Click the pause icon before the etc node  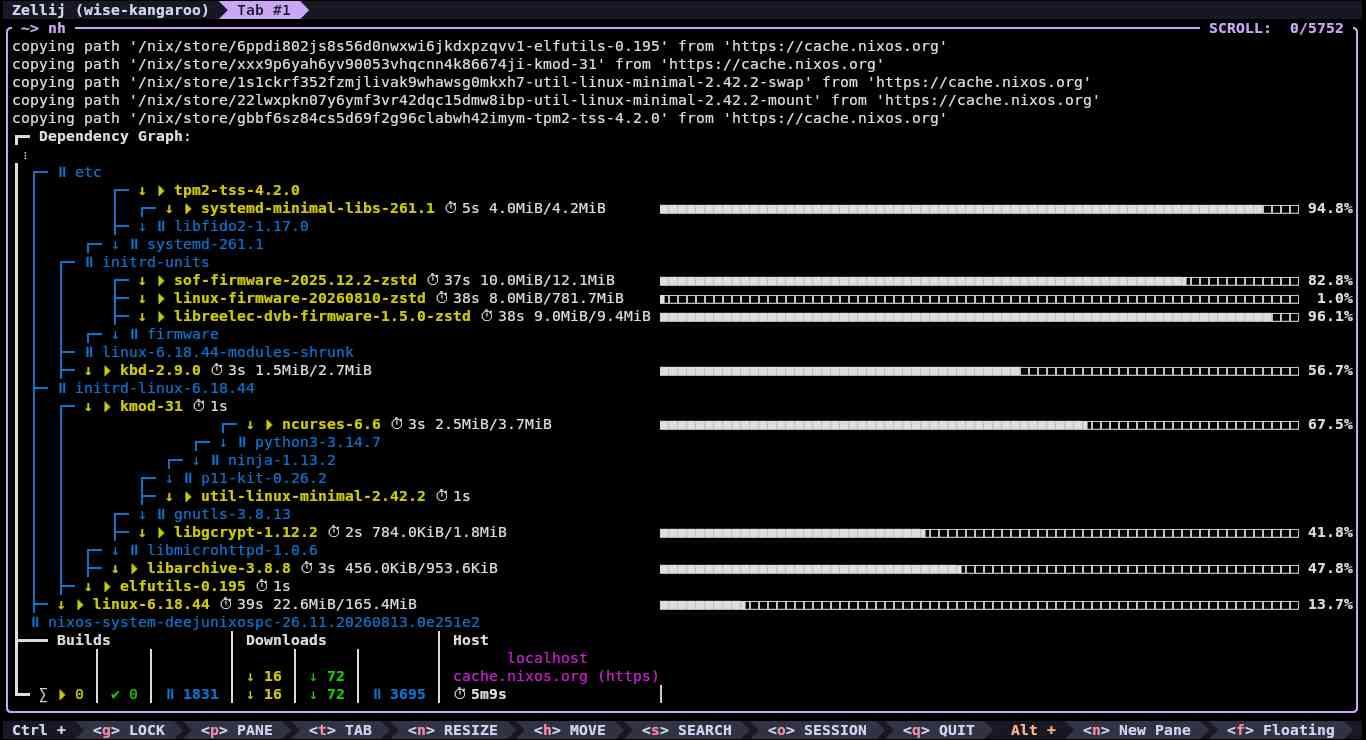[63, 172]
